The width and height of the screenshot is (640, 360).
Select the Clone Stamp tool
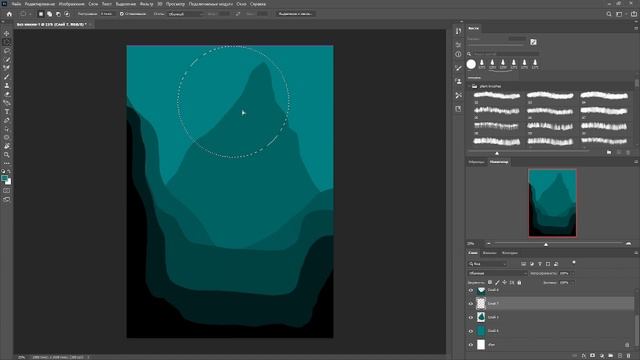point(7,85)
